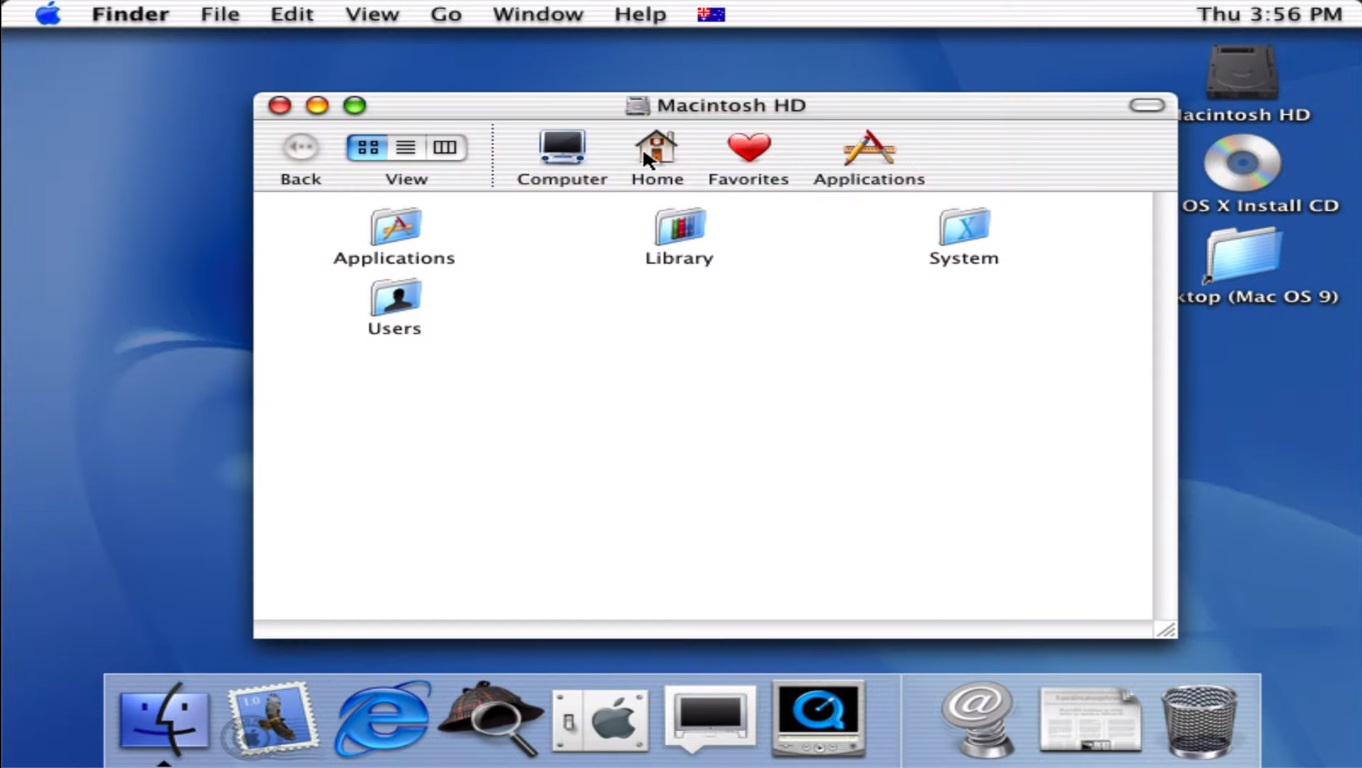Click the Macintosh HD window title text
Viewport: 1362px width, 768px height.
pos(731,105)
